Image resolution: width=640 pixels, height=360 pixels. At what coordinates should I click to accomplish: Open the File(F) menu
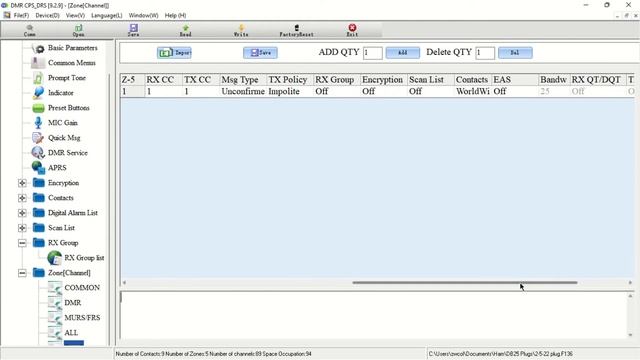(21, 15)
